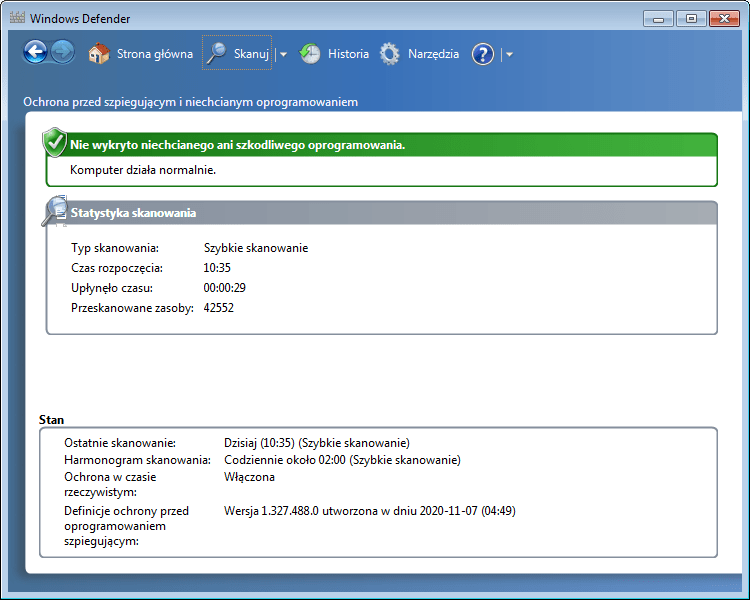Click the 'Przeskanowane zasoby:' label

132,308
